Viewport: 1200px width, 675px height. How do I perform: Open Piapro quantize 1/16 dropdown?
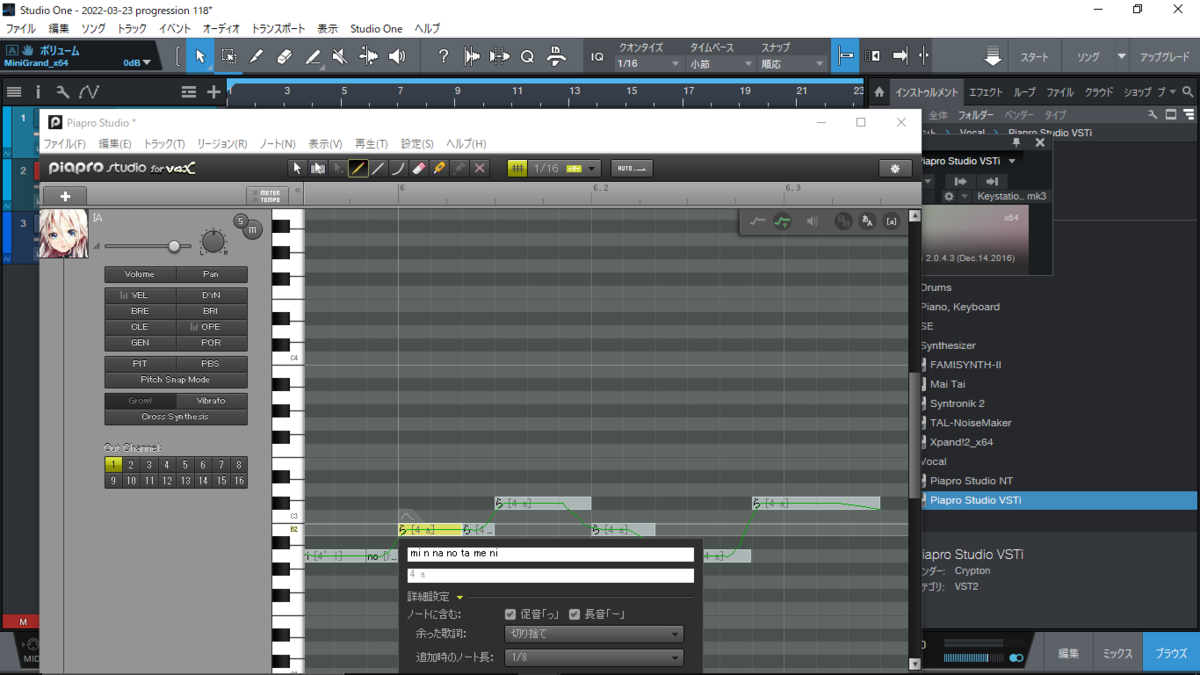(x=566, y=168)
